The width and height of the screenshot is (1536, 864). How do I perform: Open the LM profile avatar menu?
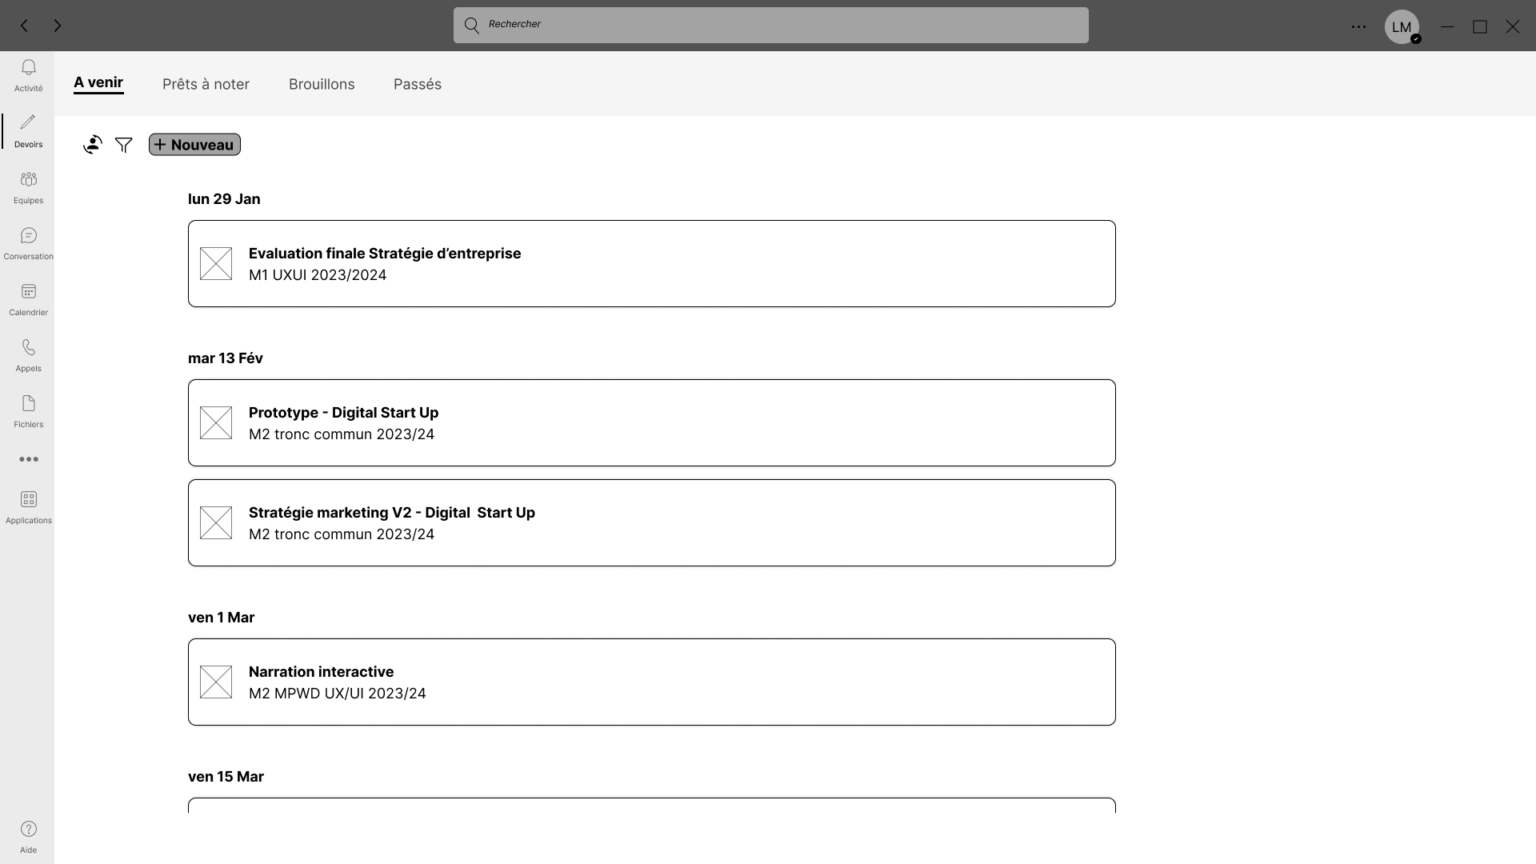click(x=1401, y=27)
